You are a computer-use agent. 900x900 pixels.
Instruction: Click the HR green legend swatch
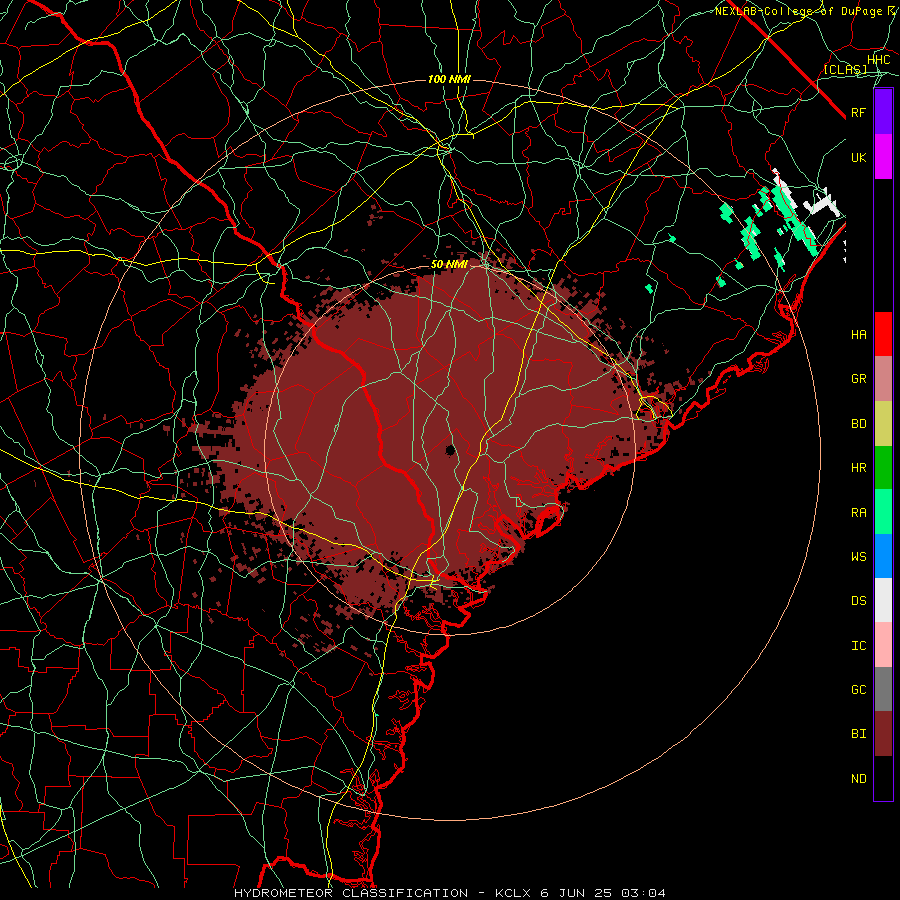883,467
